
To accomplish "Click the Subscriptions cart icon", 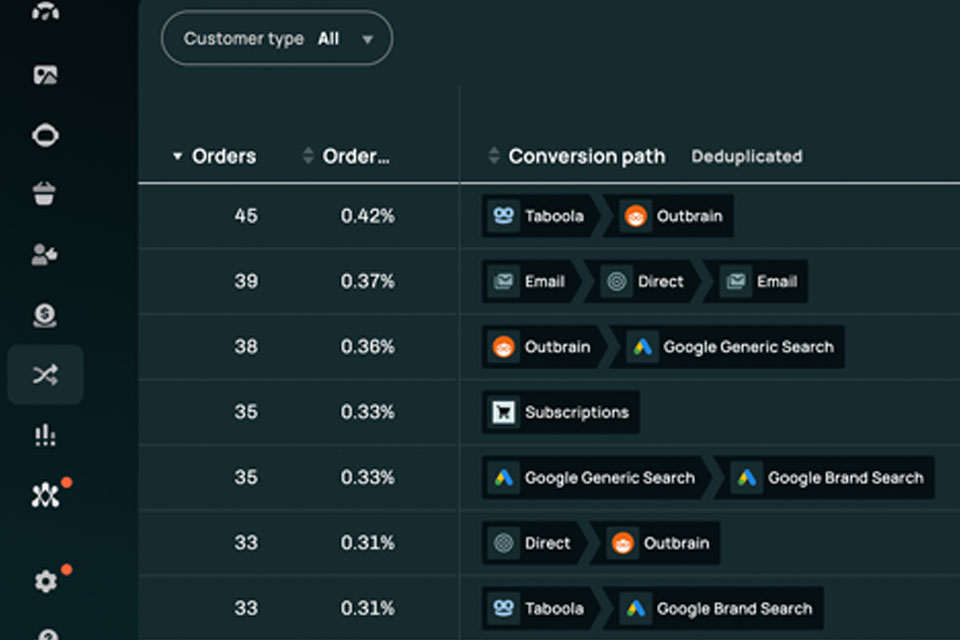I will tap(503, 412).
